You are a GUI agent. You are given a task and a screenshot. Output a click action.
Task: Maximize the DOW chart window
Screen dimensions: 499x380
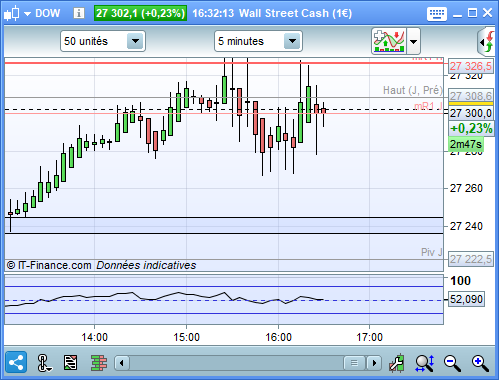472,13
